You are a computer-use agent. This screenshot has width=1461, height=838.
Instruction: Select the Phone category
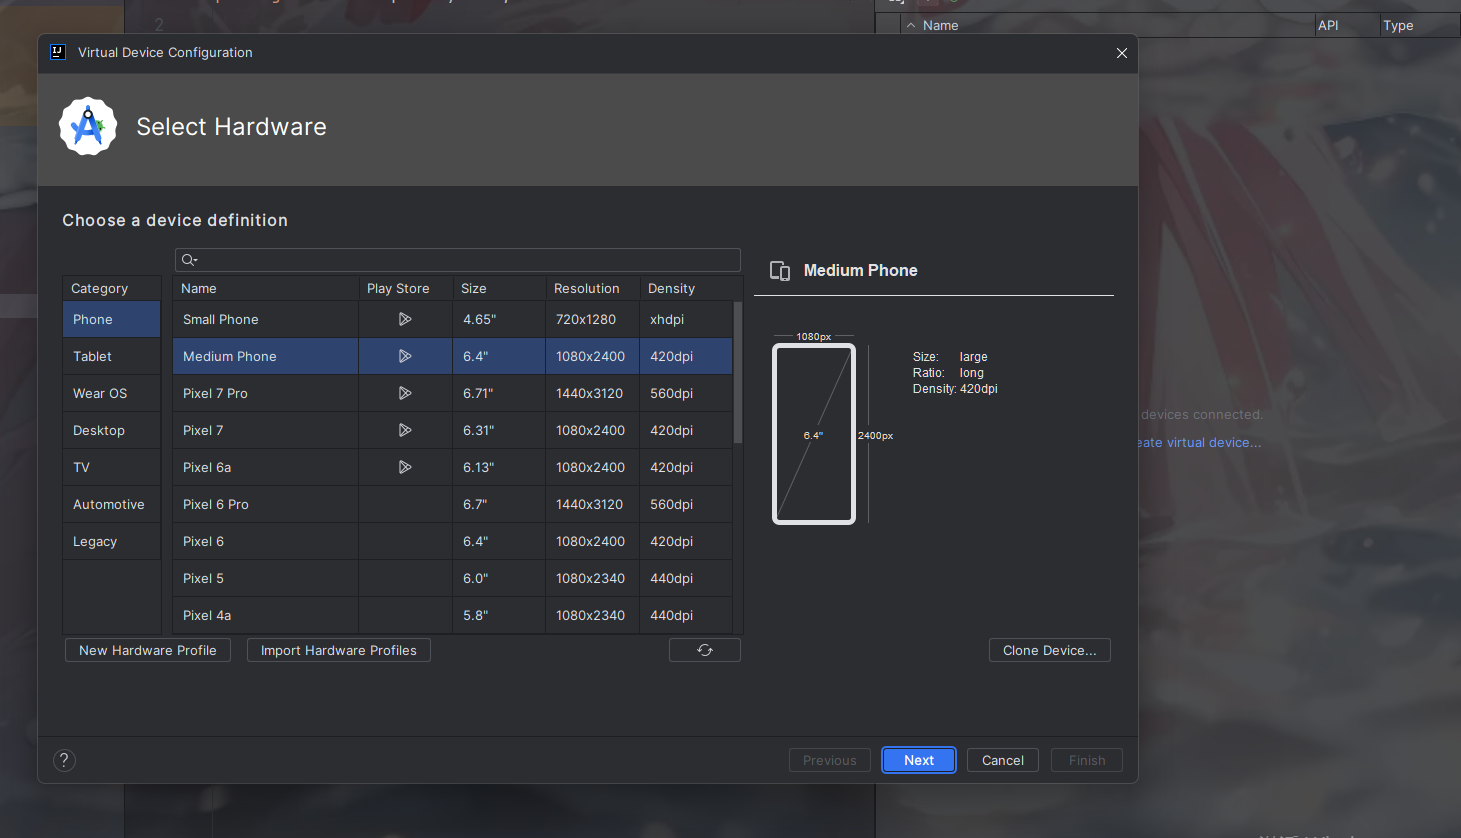pyautogui.click(x=111, y=319)
